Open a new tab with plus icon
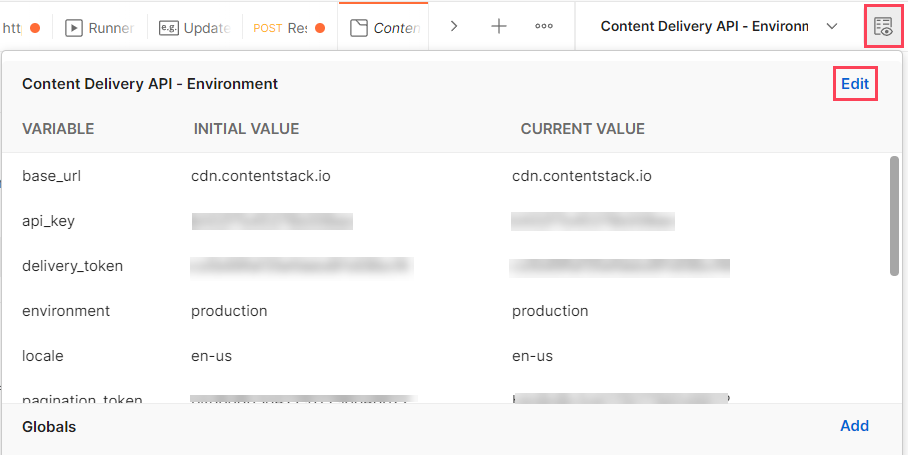This screenshot has height=455, width=908. click(499, 27)
